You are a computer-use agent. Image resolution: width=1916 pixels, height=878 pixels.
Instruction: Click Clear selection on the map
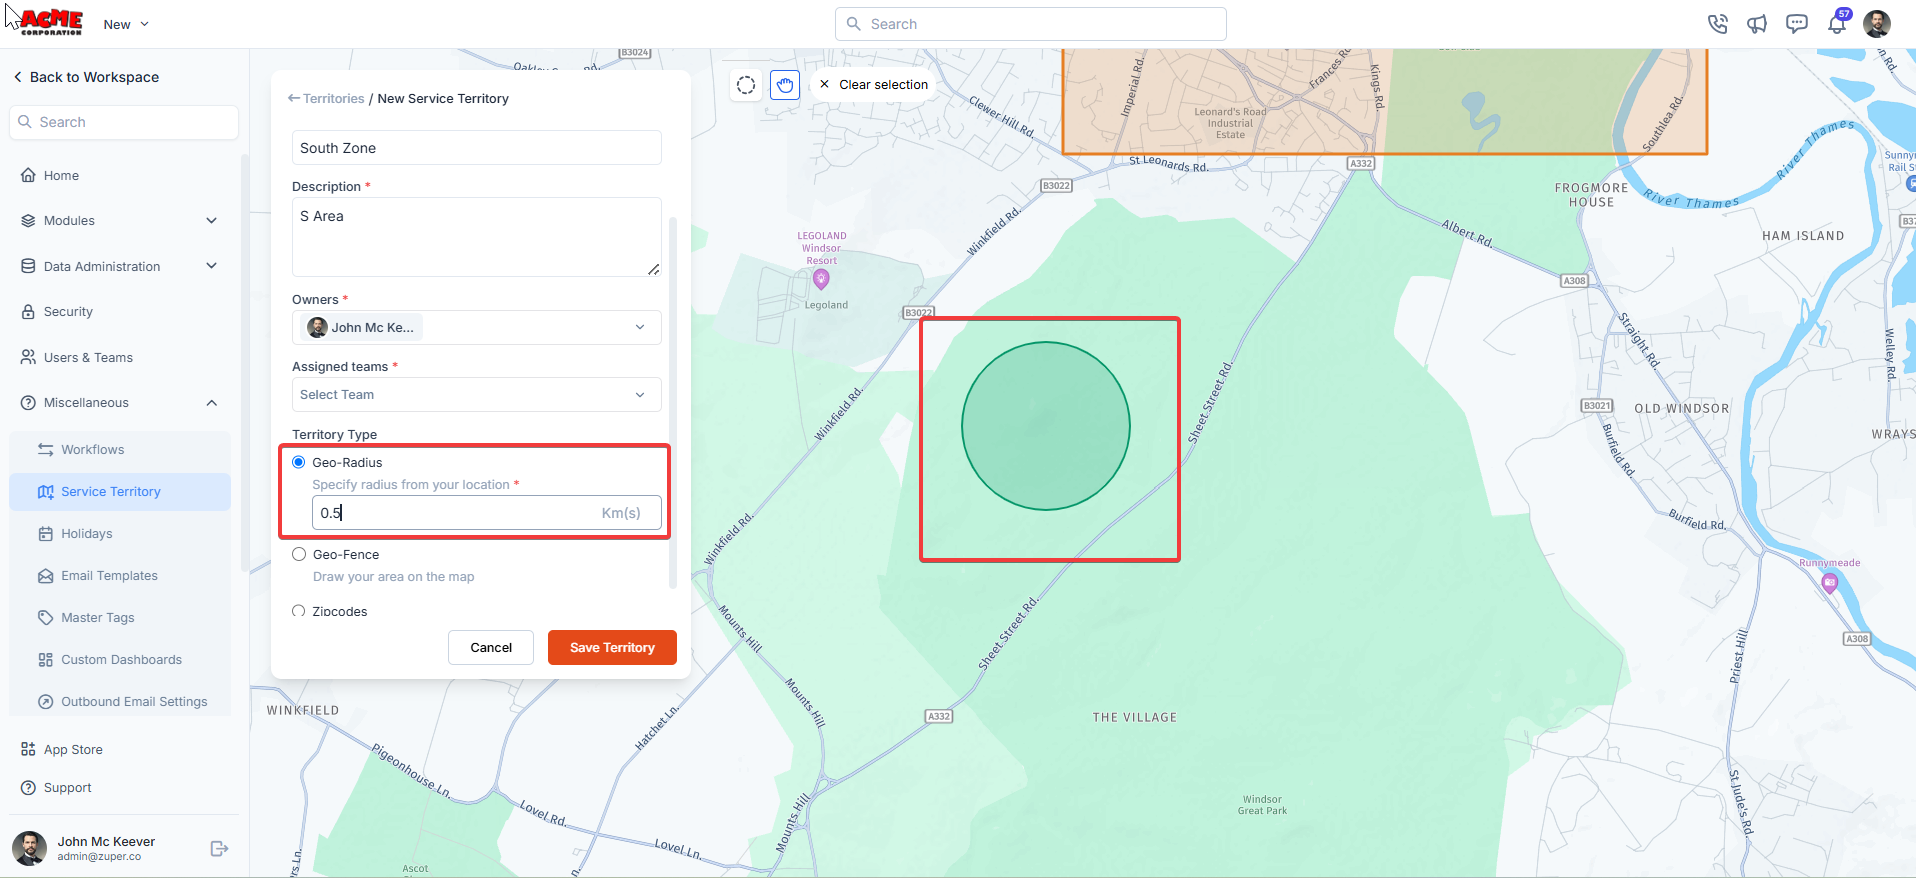[x=874, y=85]
